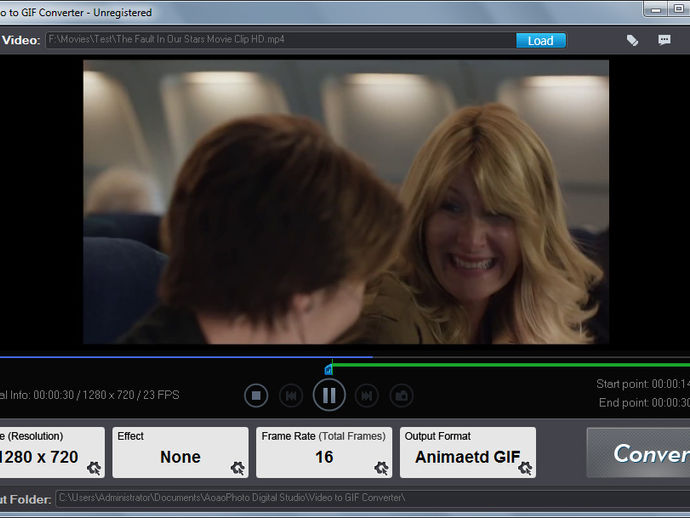The width and height of the screenshot is (690, 518).
Task: Stop video playback
Action: [x=256, y=395]
